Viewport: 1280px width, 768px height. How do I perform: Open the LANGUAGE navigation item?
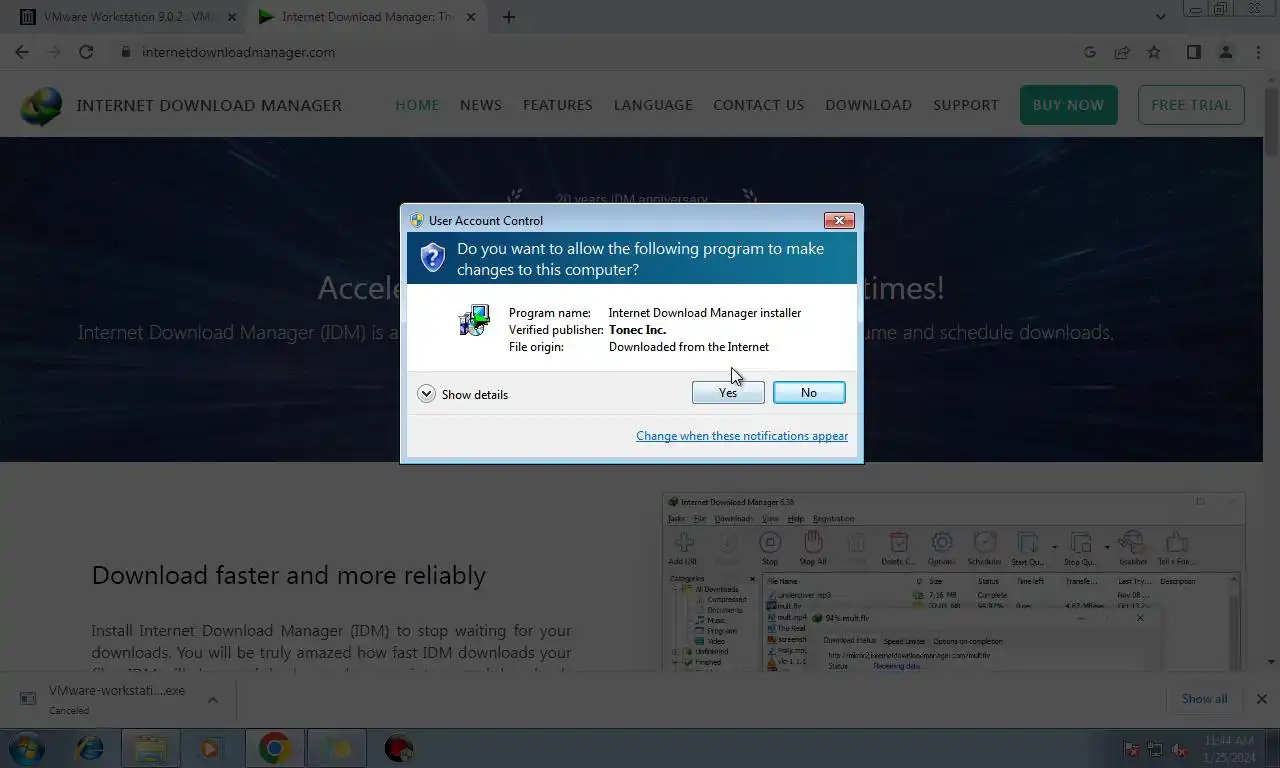653,105
